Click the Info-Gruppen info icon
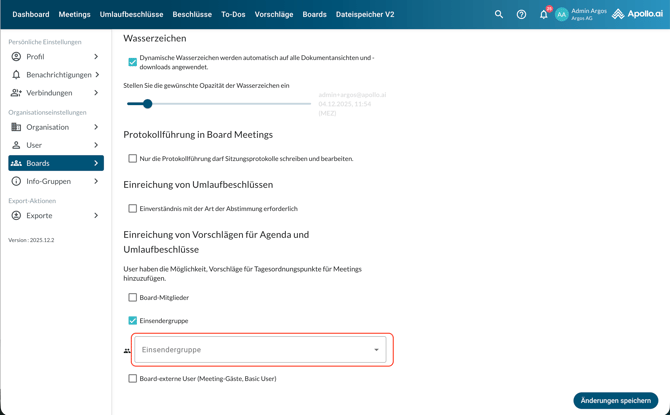 pos(16,181)
